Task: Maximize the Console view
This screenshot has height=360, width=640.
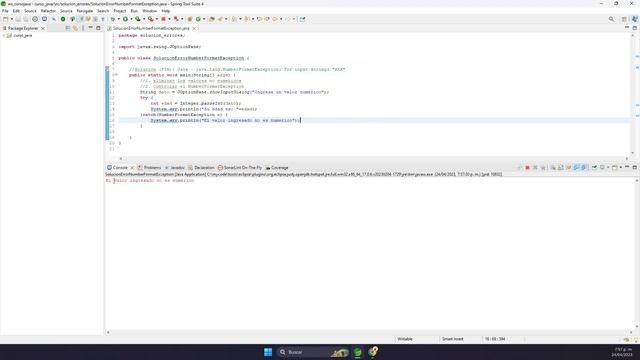Action: click(x=635, y=167)
